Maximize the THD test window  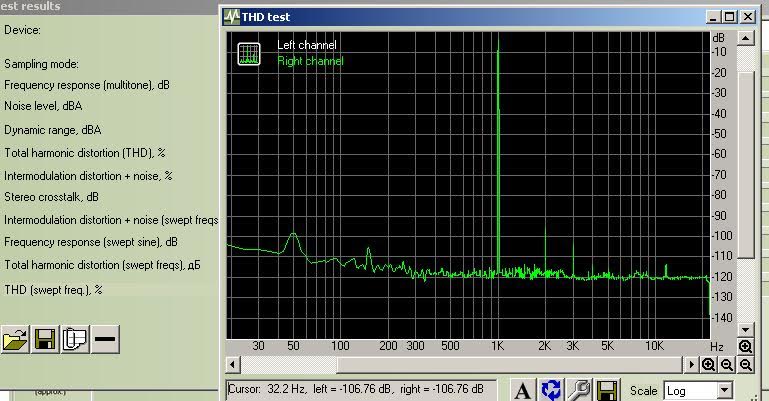click(730, 17)
